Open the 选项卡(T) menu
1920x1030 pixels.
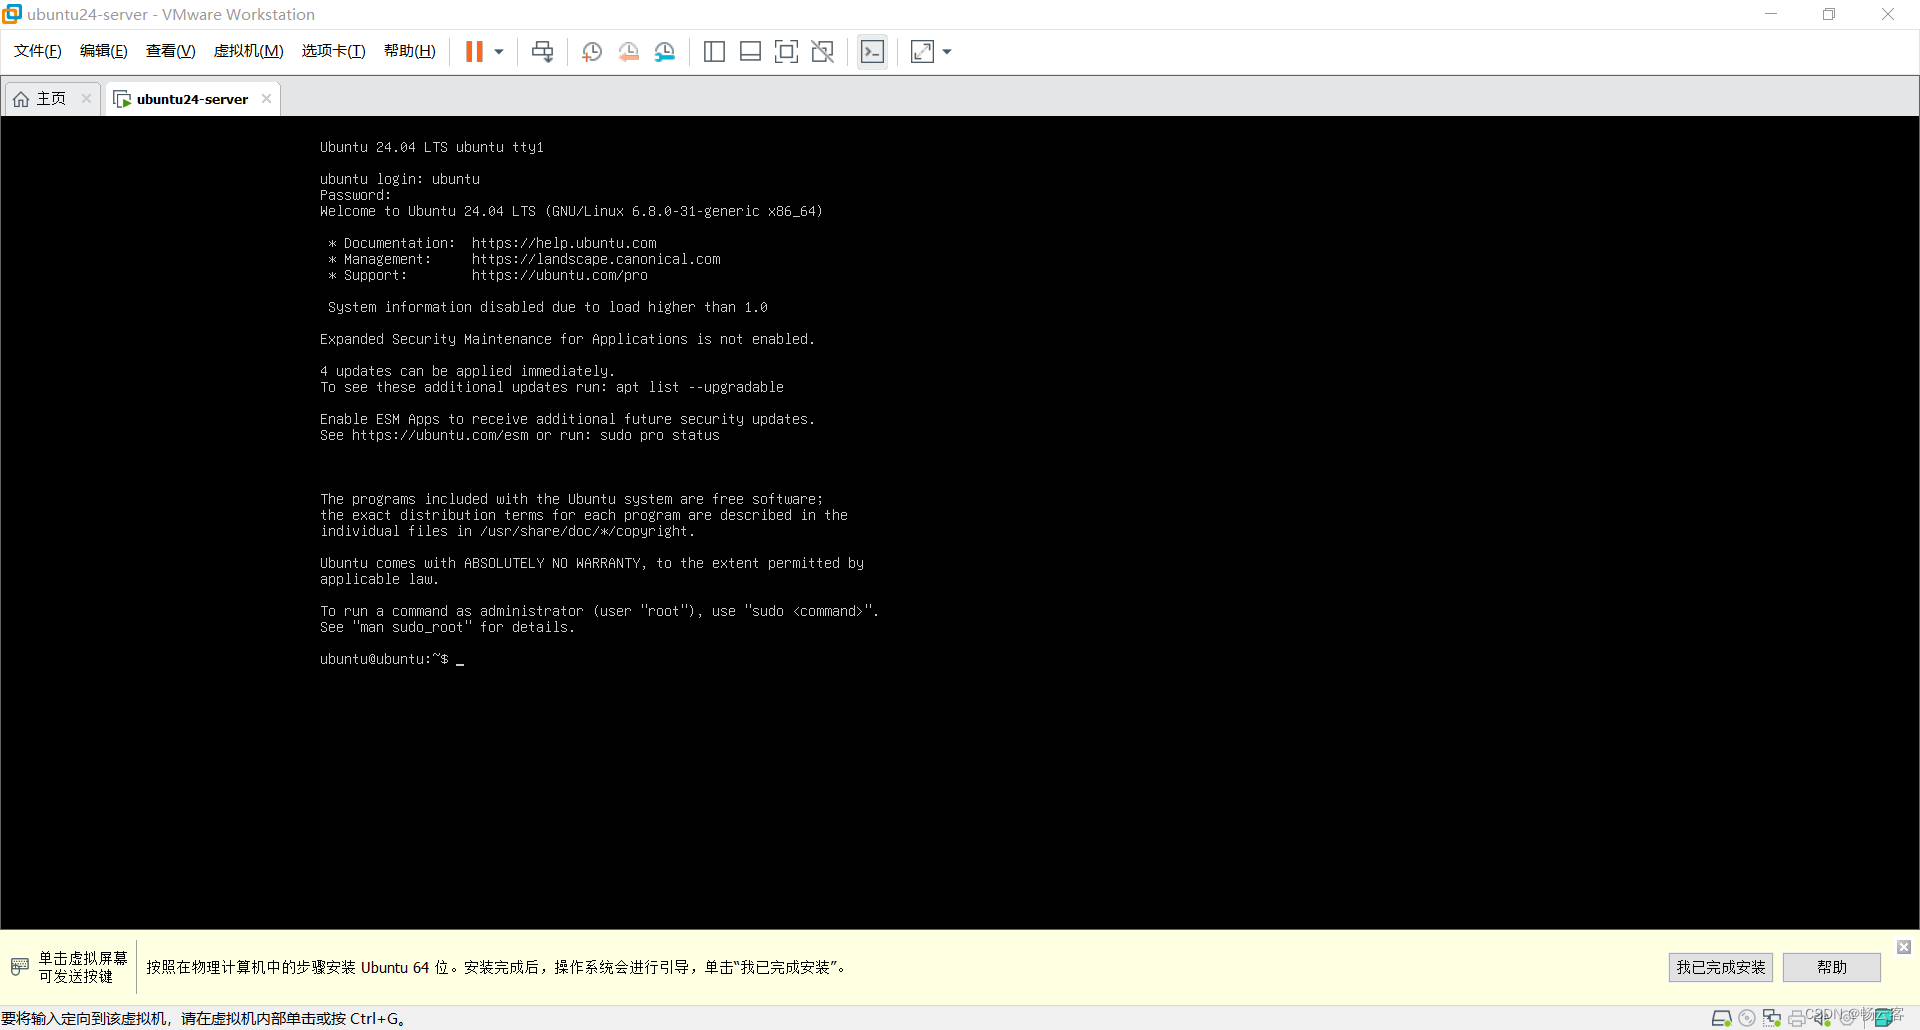333,51
